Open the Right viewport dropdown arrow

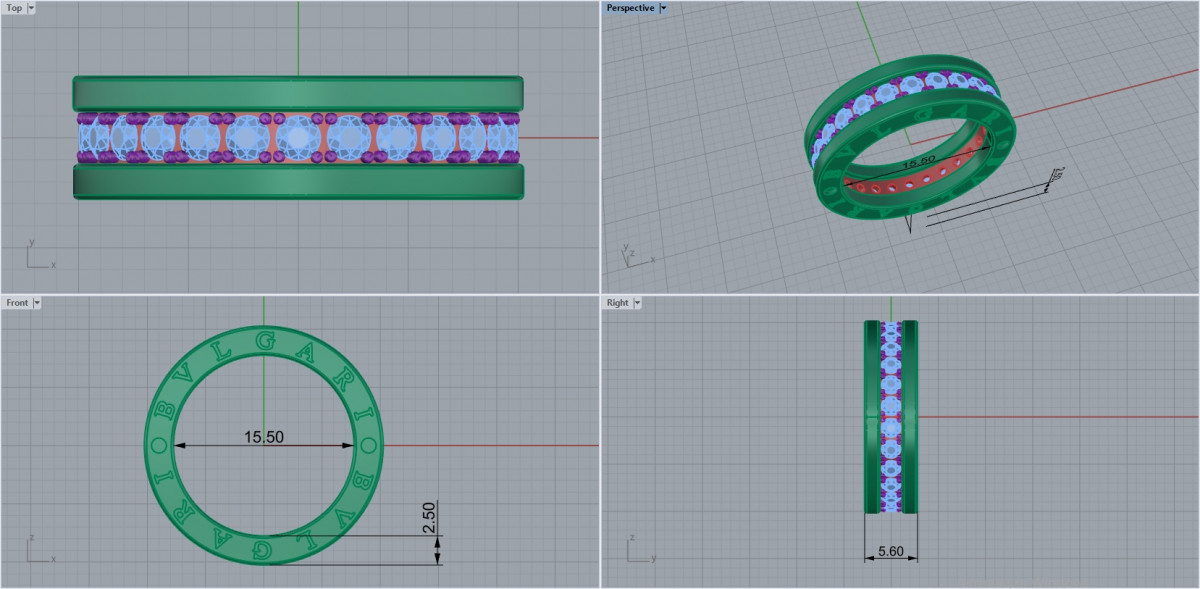[637, 302]
